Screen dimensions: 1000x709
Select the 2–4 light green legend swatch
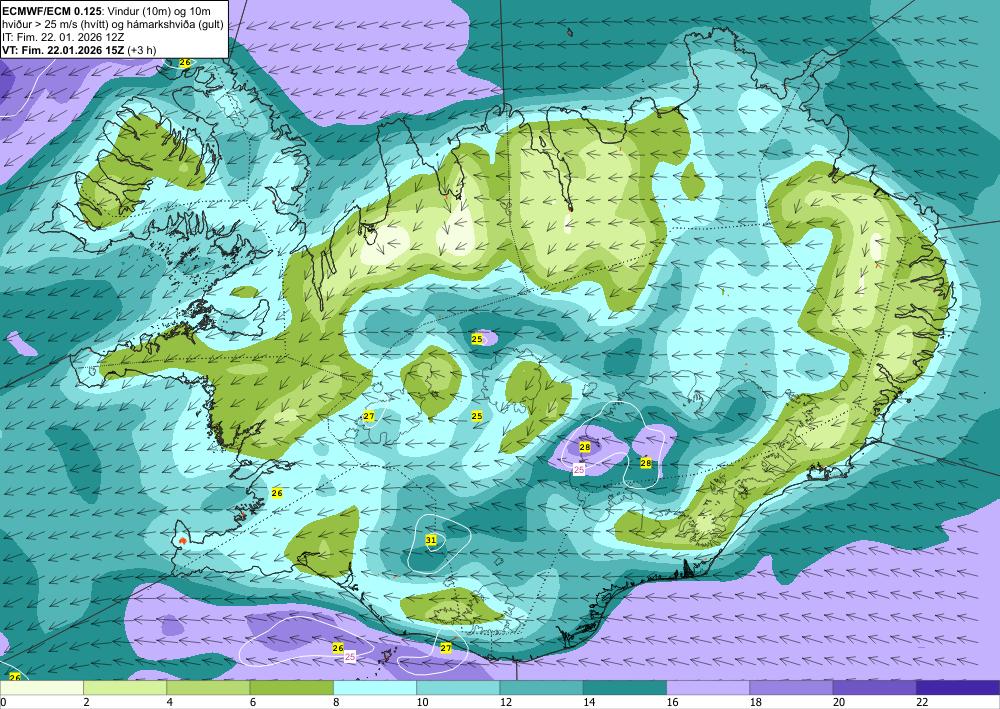(x=125, y=687)
